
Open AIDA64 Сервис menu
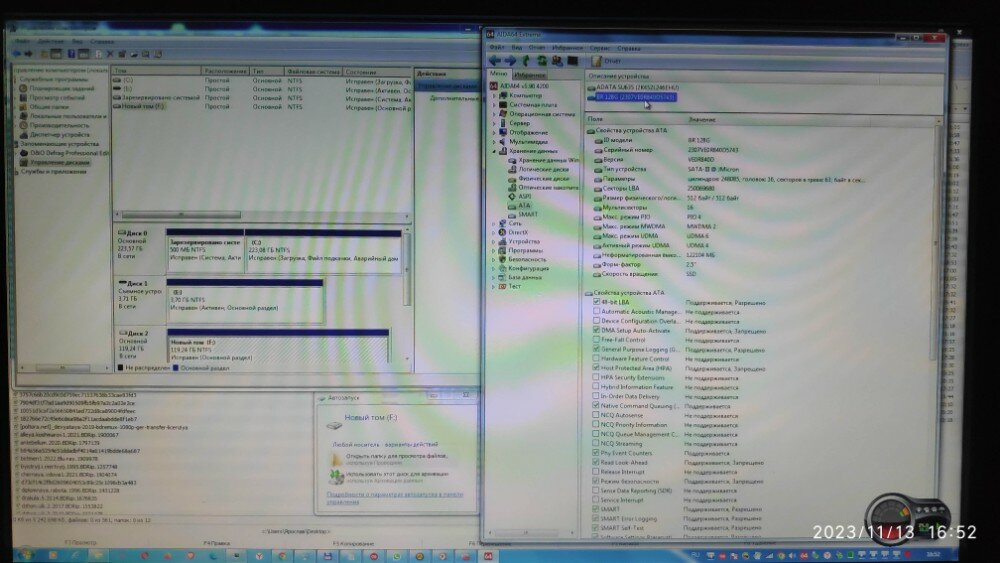(599, 48)
